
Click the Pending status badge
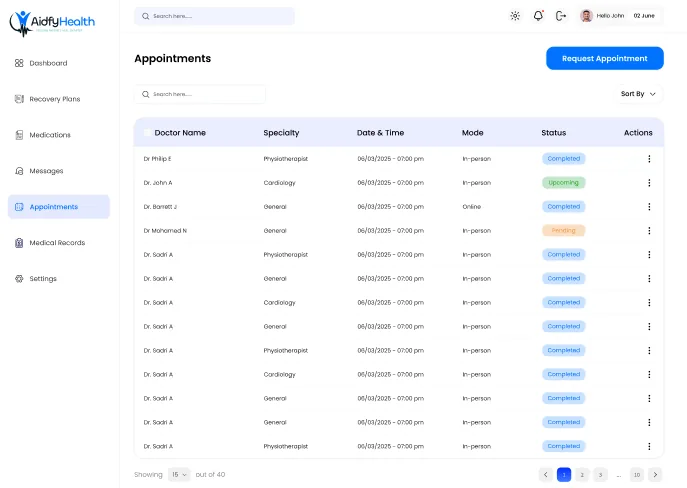[x=563, y=230]
